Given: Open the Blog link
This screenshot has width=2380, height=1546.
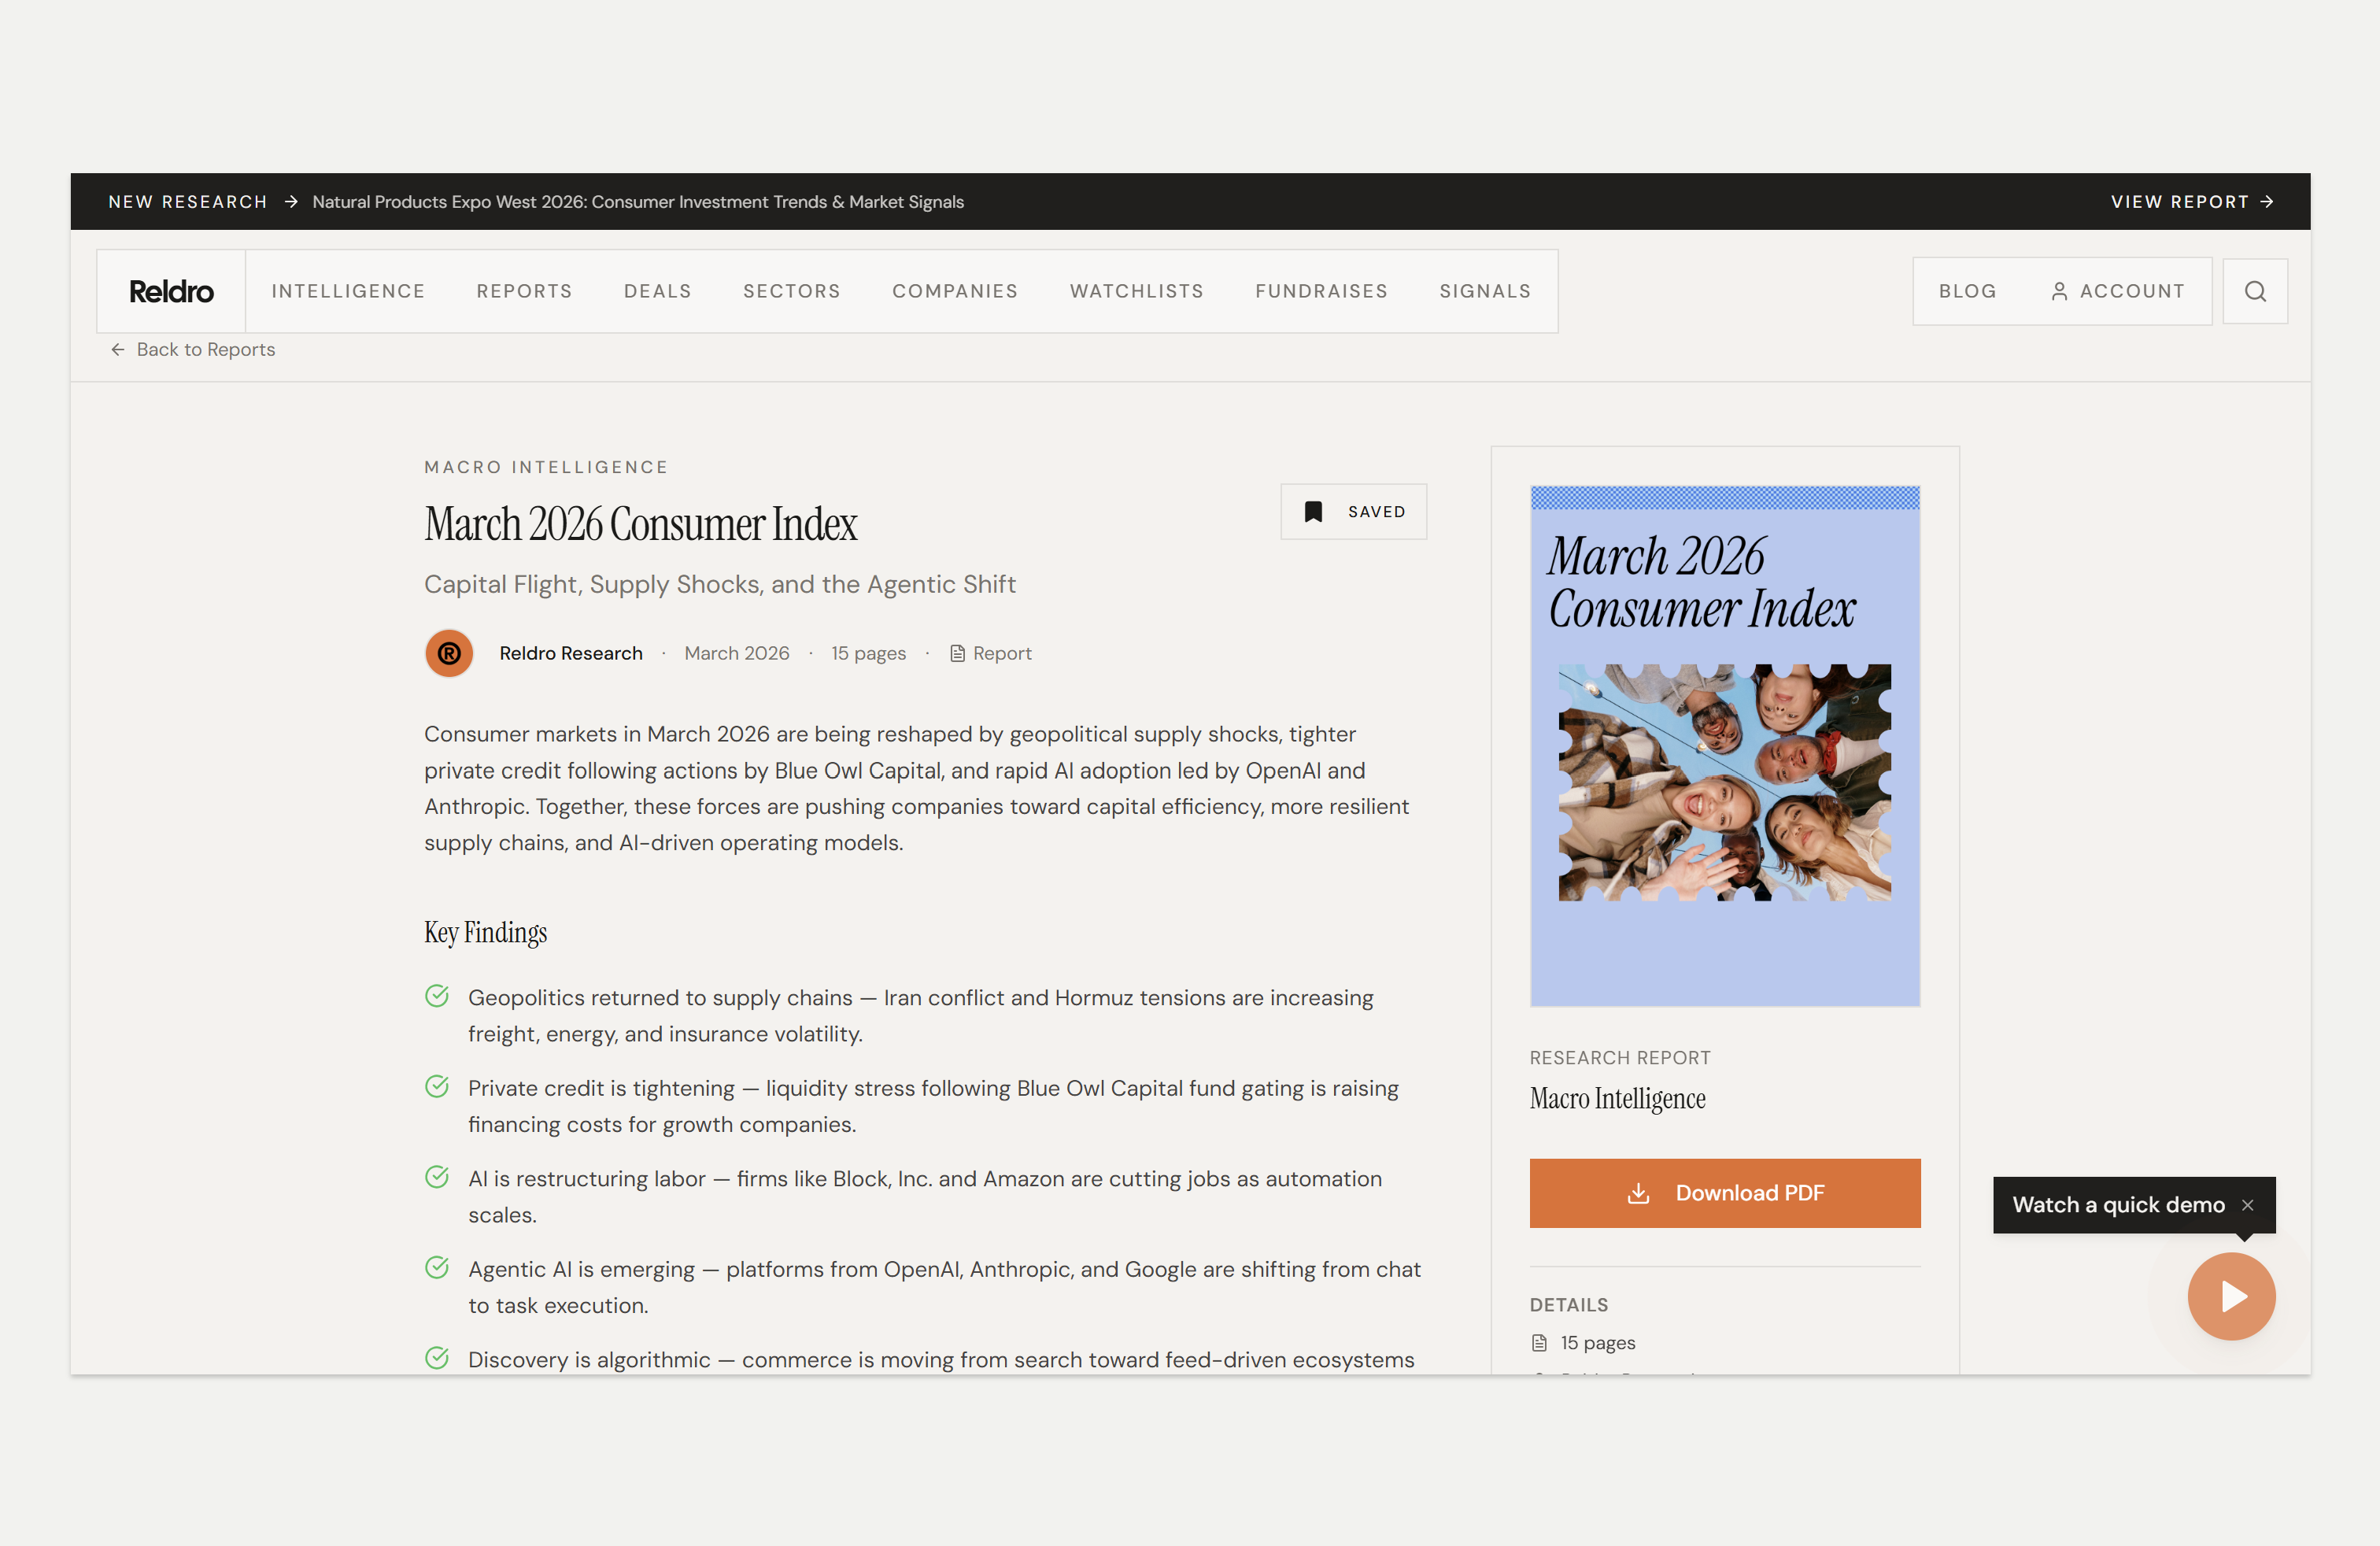Looking at the screenshot, I should (x=1967, y=291).
